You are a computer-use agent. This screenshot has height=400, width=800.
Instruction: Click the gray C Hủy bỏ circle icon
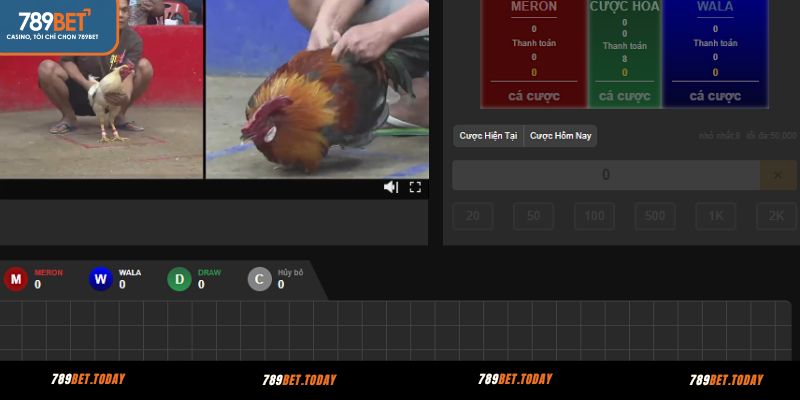coord(259,279)
